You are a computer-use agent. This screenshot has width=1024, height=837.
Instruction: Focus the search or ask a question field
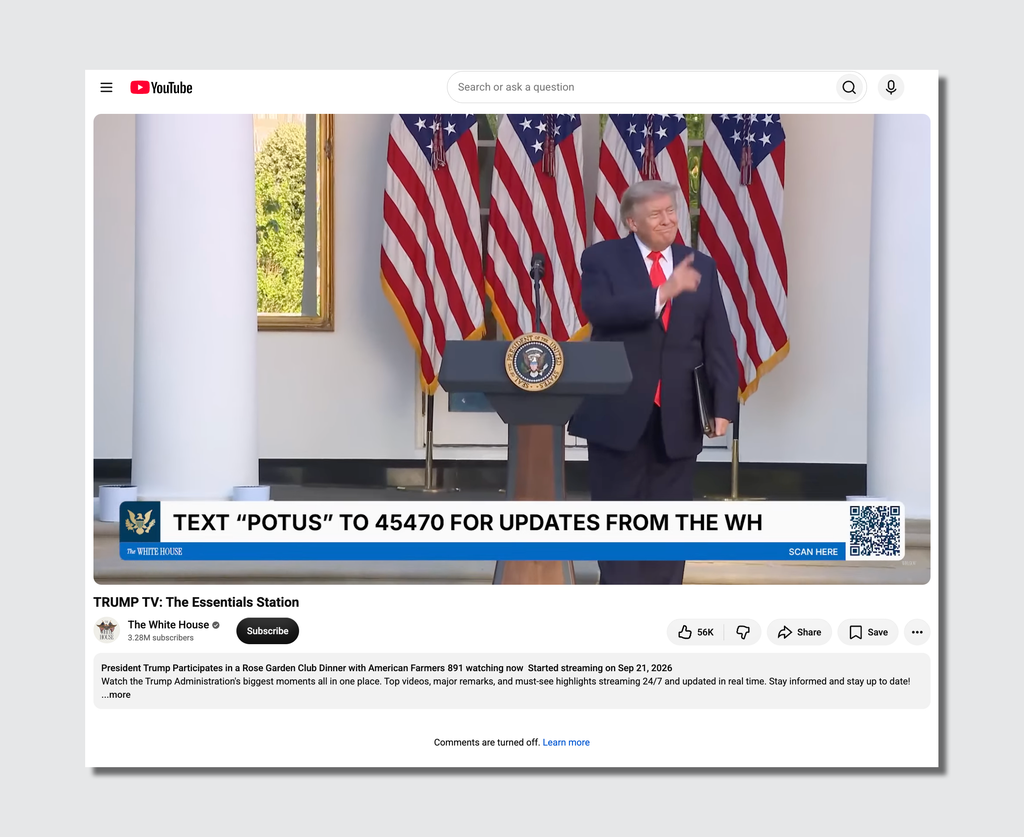click(x=641, y=87)
